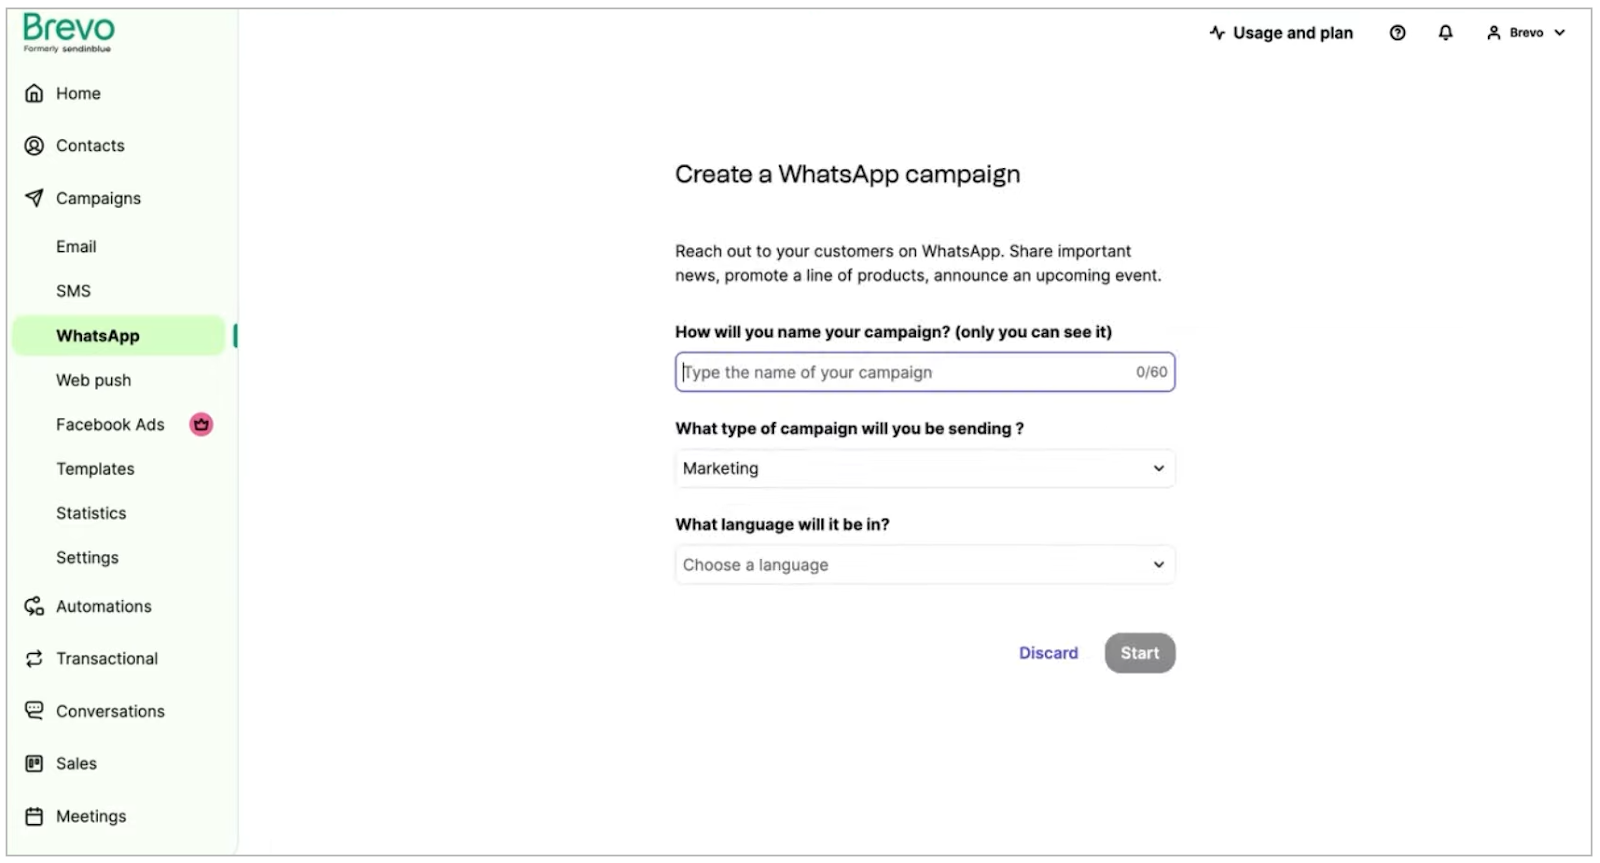The image size is (1600, 863).
Task: Click the Automations icon
Action: pyautogui.click(x=34, y=606)
